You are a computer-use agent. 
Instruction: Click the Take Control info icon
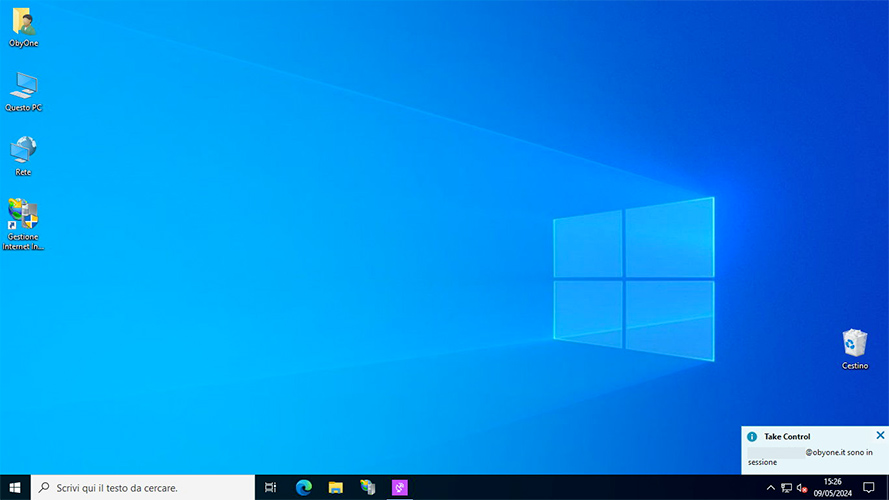click(x=752, y=437)
